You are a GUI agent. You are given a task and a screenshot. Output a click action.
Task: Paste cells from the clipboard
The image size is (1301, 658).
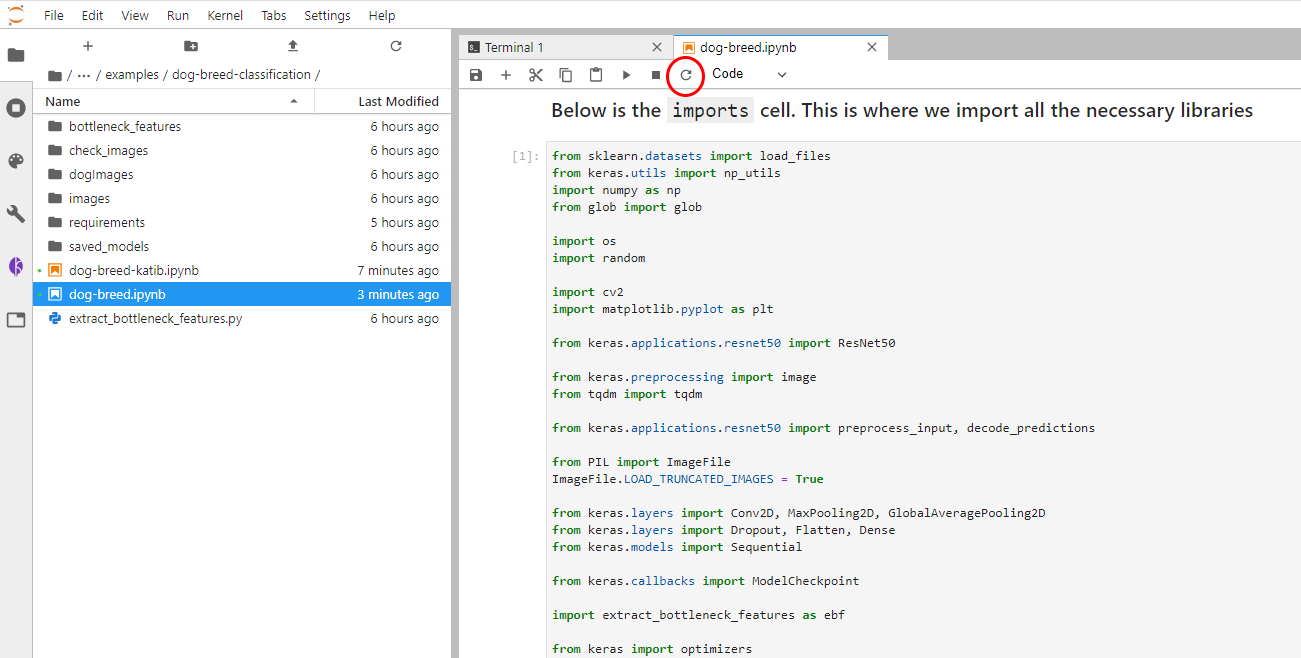pos(596,75)
